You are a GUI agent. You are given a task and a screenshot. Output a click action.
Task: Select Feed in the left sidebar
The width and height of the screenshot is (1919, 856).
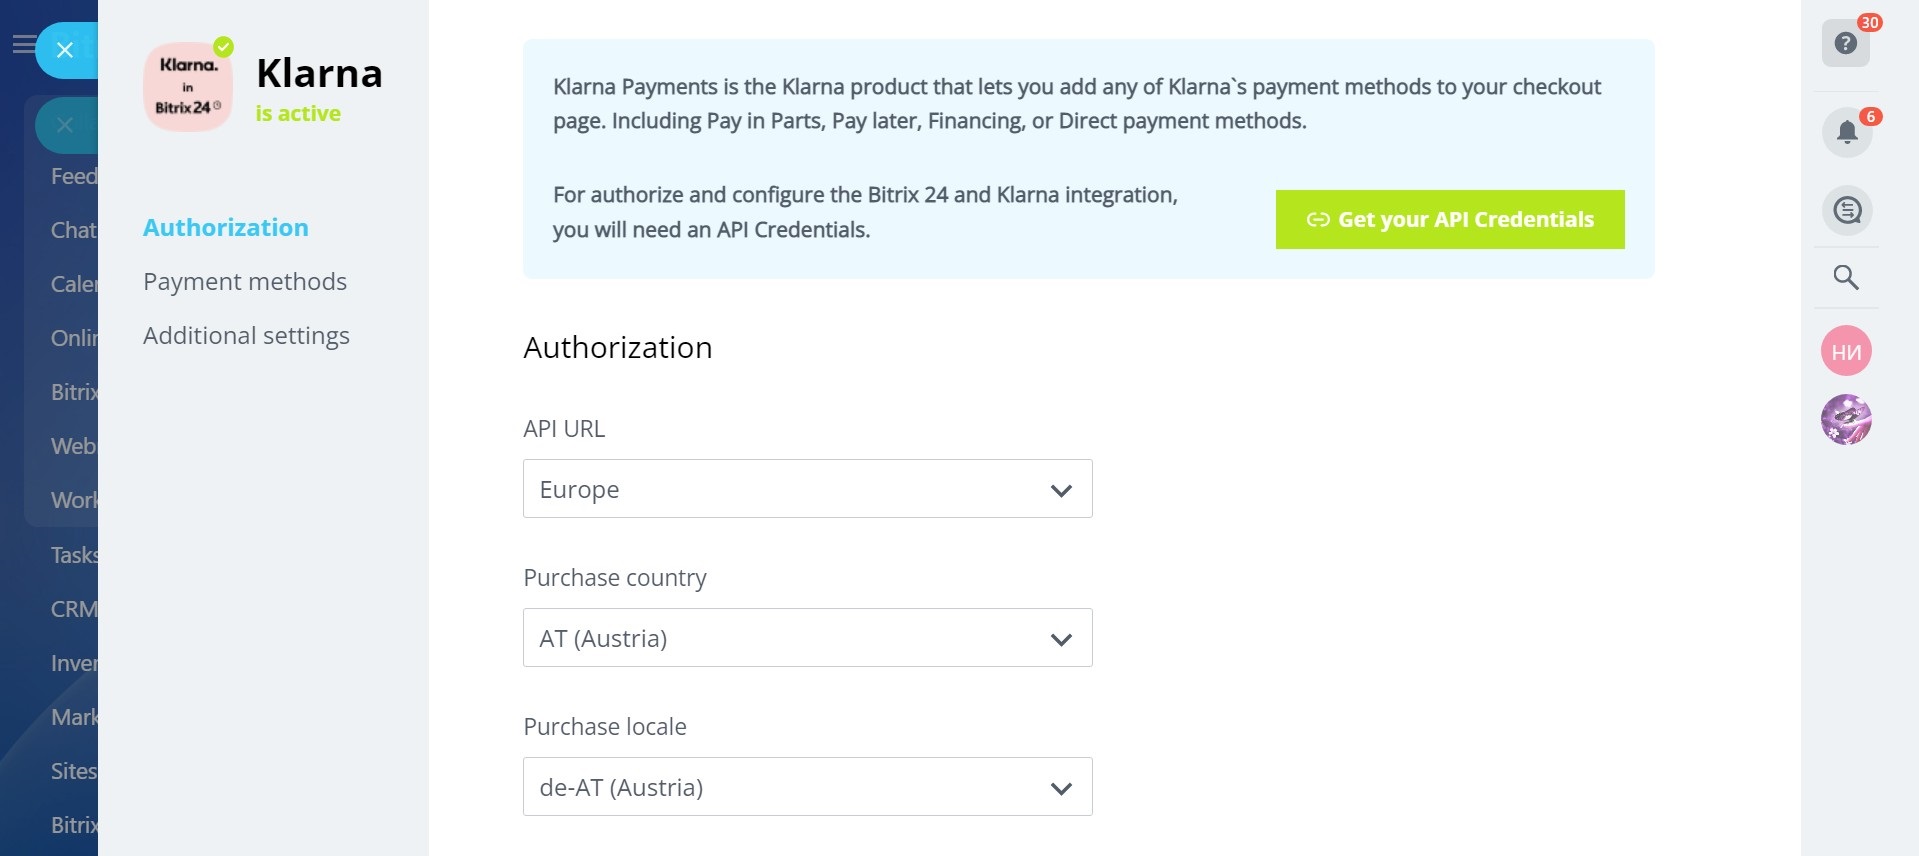coord(74,177)
